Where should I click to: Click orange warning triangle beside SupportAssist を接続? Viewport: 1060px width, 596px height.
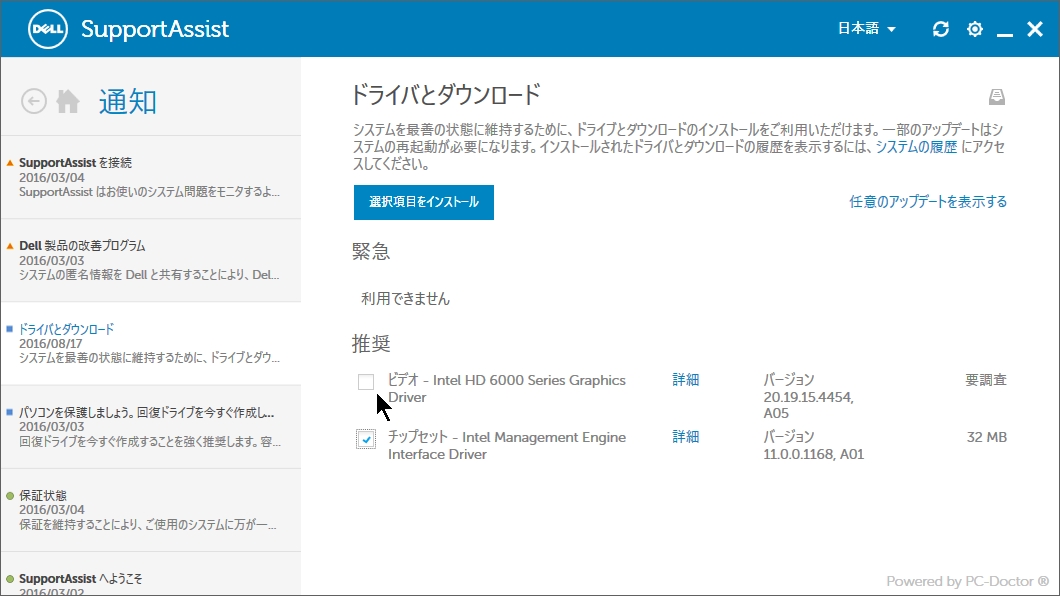(9, 163)
